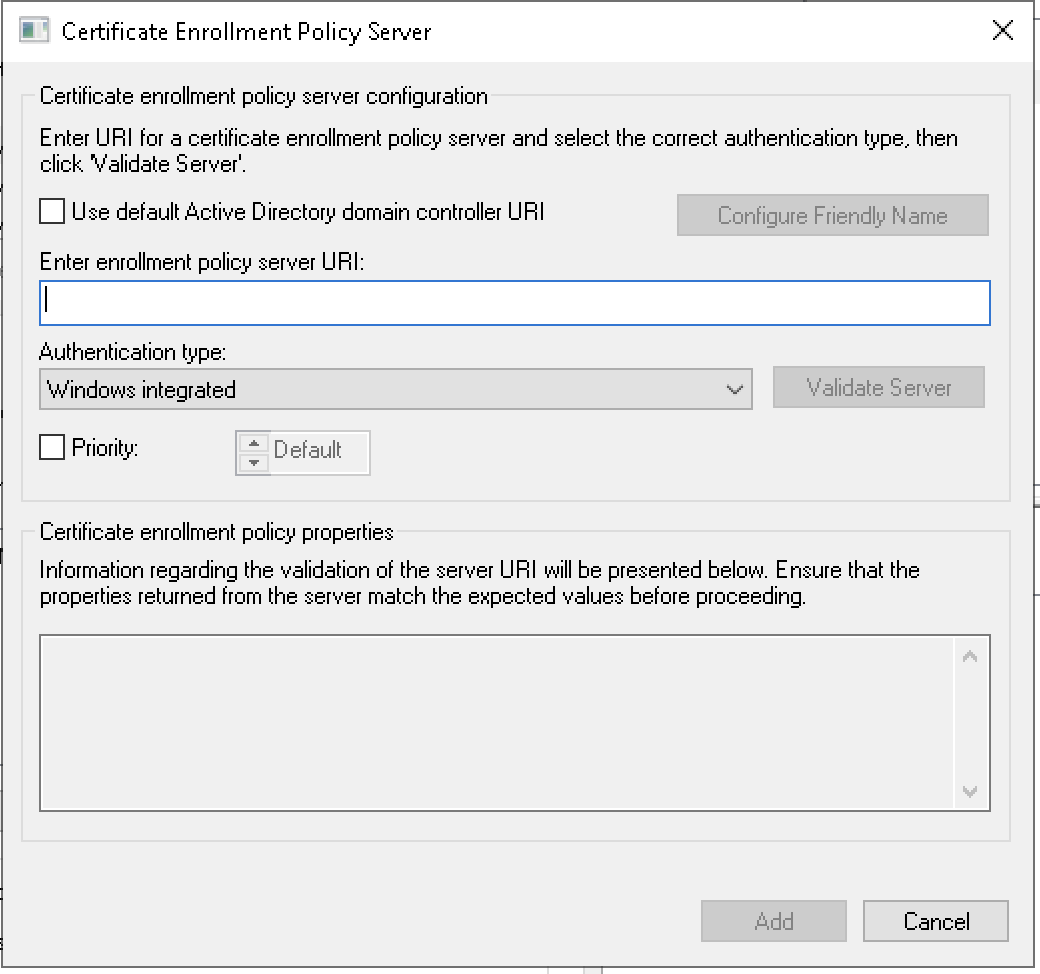Click the priority value field showing Default
The image size is (1040, 974).
tap(316, 451)
